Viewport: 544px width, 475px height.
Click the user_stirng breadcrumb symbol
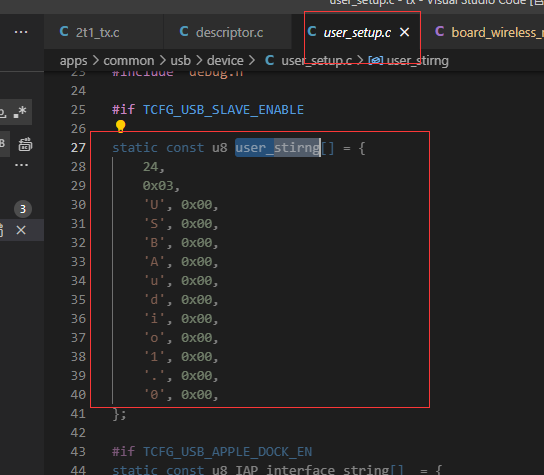pos(417,61)
